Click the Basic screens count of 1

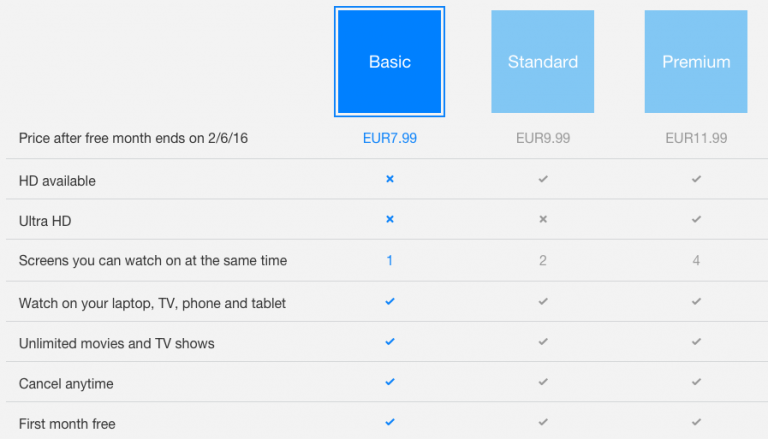(390, 260)
